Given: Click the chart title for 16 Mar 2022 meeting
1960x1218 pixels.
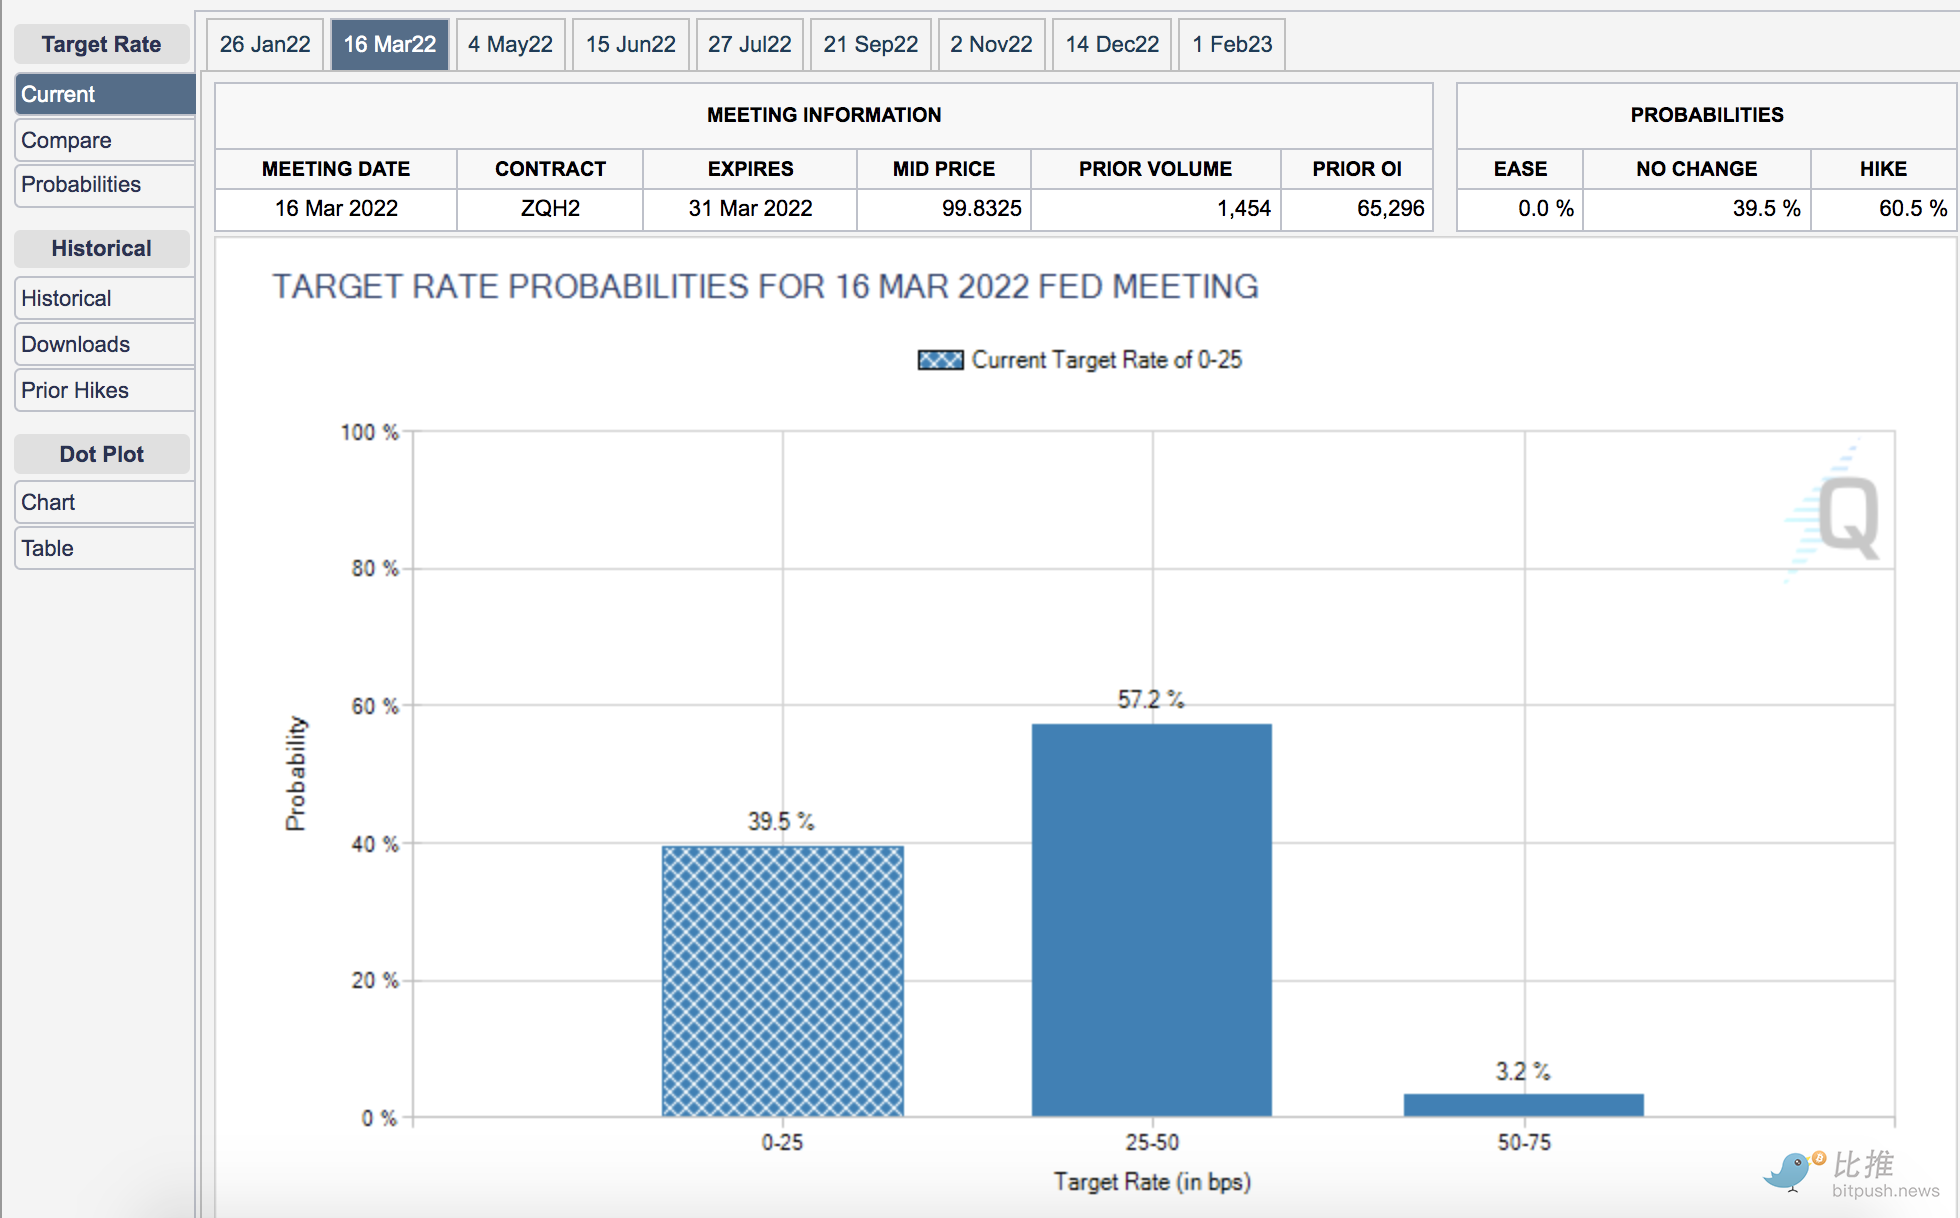Looking at the screenshot, I should point(765,287).
